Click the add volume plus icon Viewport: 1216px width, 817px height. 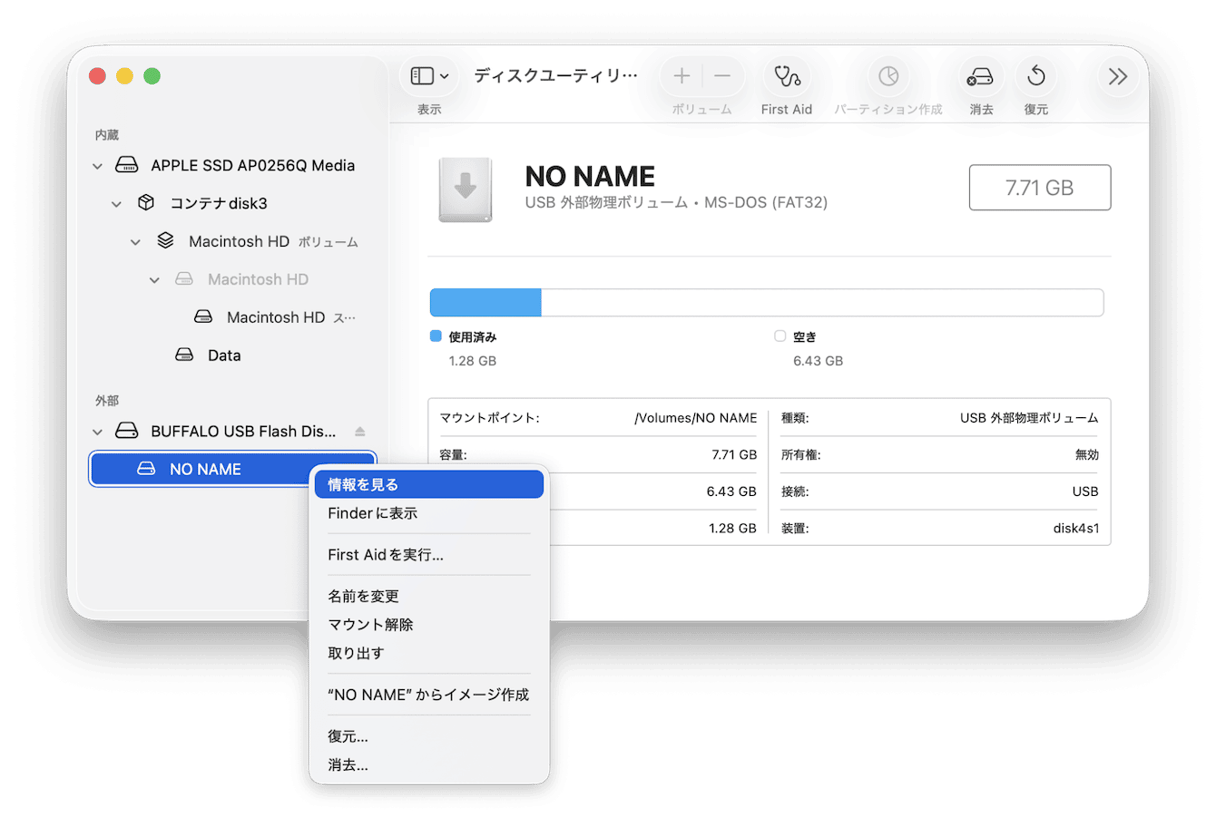[x=682, y=76]
